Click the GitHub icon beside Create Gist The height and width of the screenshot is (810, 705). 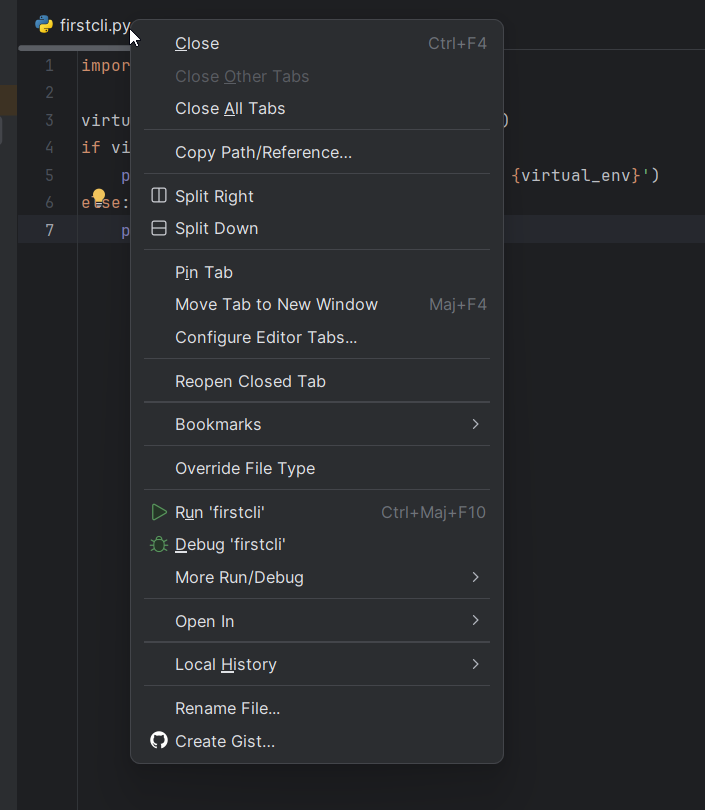pyautogui.click(x=158, y=741)
